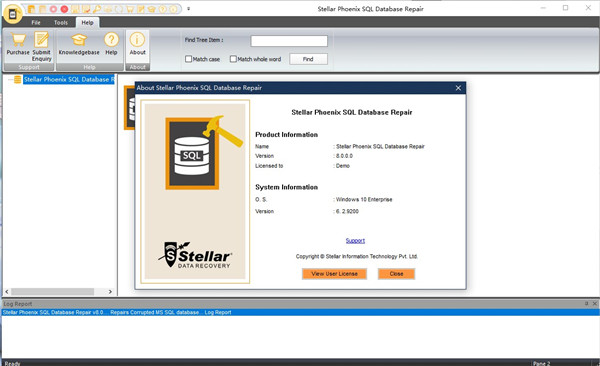Click the Product Information heading
This screenshot has height=366, width=600.
287,135
